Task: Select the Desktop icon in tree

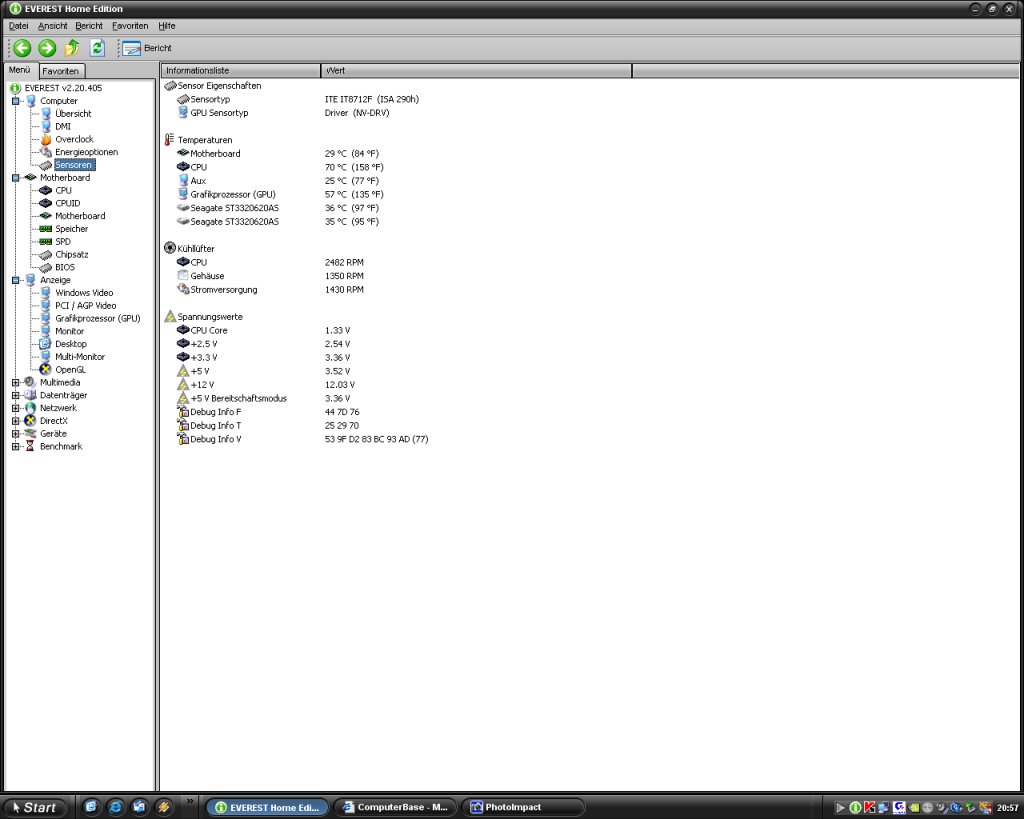Action: [46, 344]
